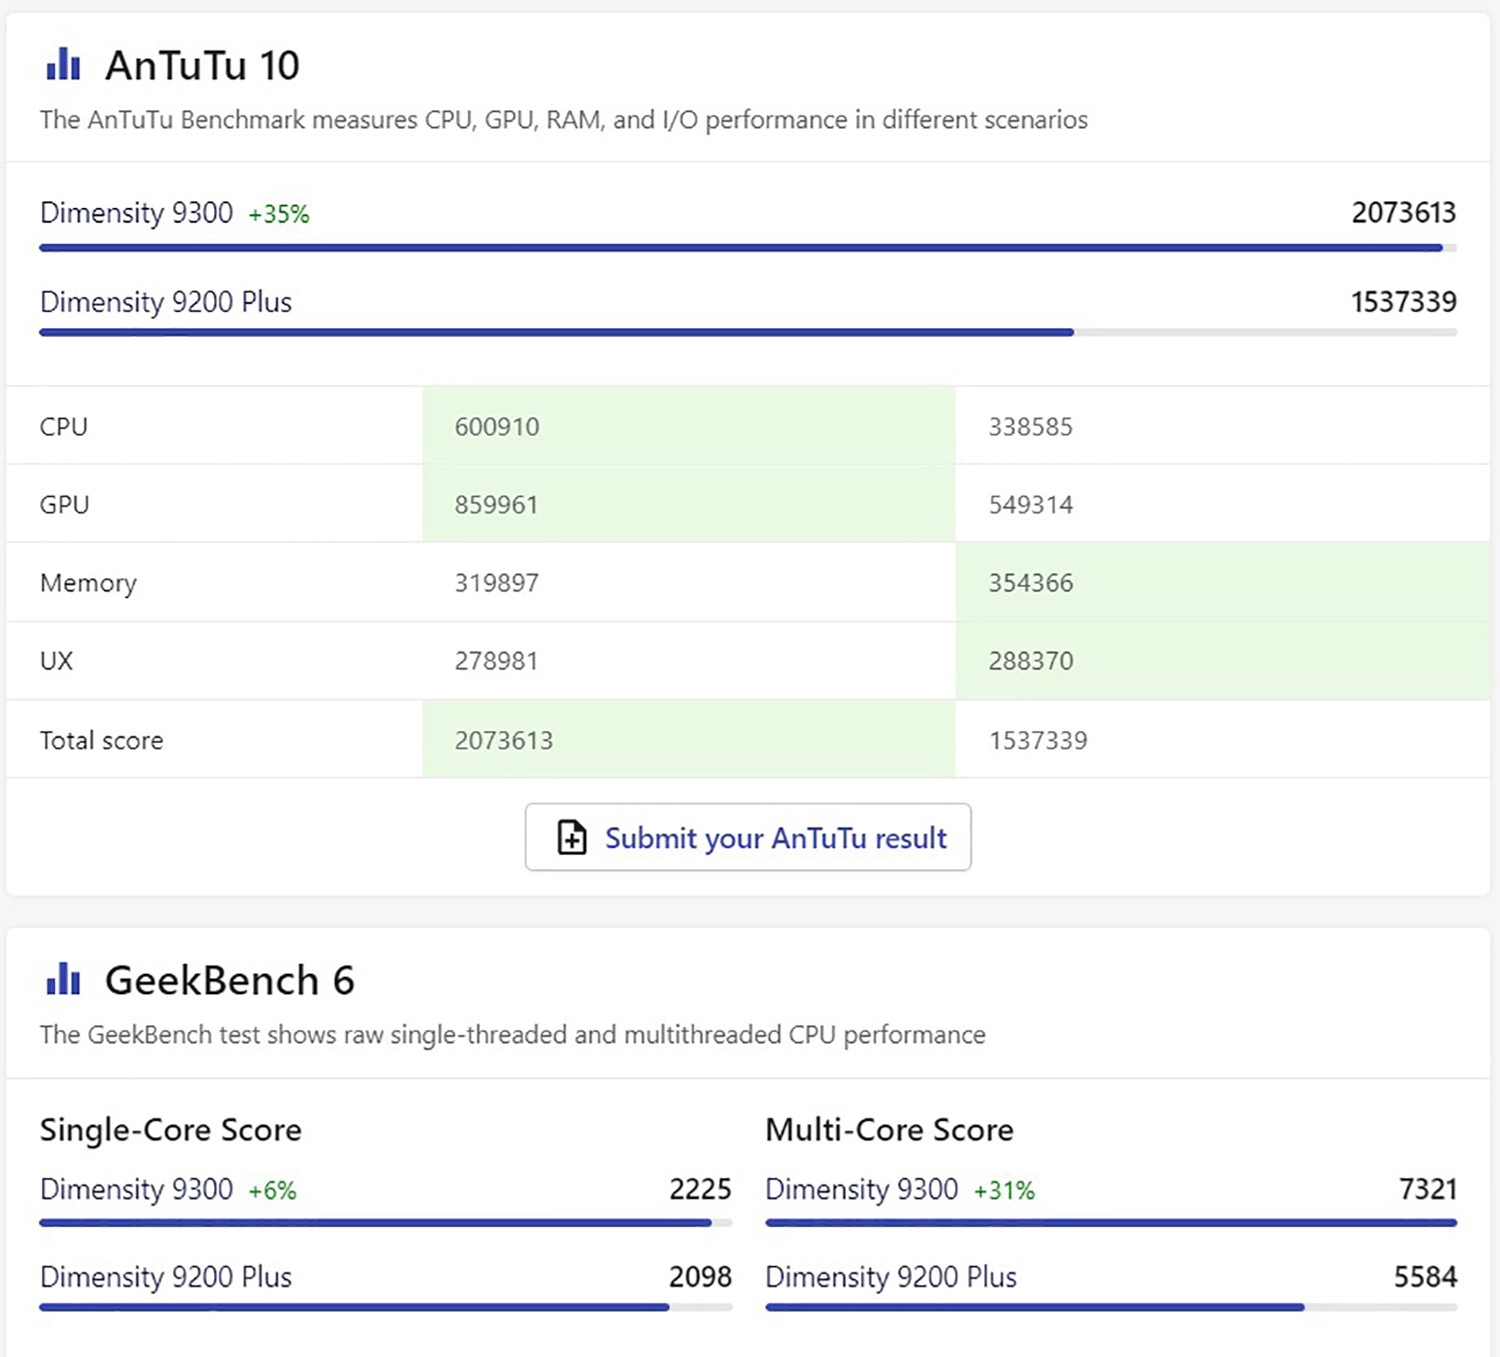Image resolution: width=1500 pixels, height=1357 pixels.
Task: Click the AnTuTu score 2073613 beside Dimensity 9300
Action: pos(1404,213)
